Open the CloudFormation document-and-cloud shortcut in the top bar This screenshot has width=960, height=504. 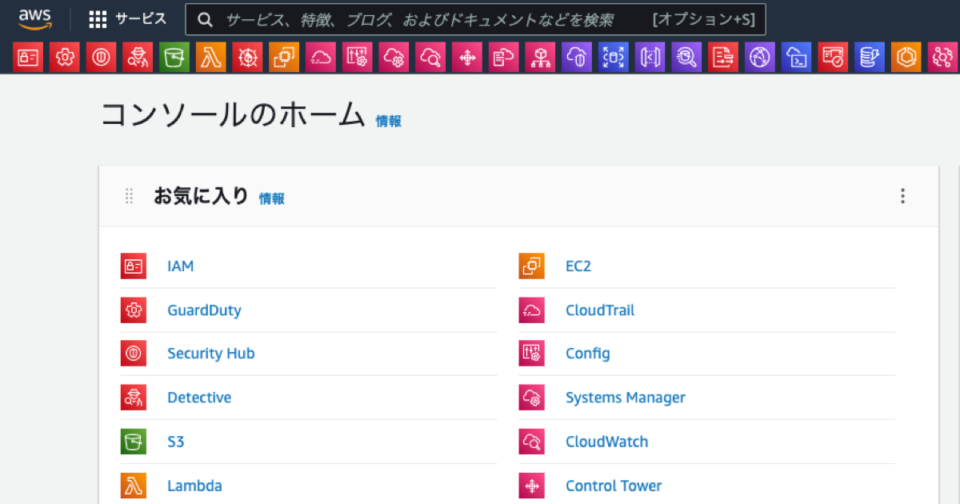pos(503,58)
